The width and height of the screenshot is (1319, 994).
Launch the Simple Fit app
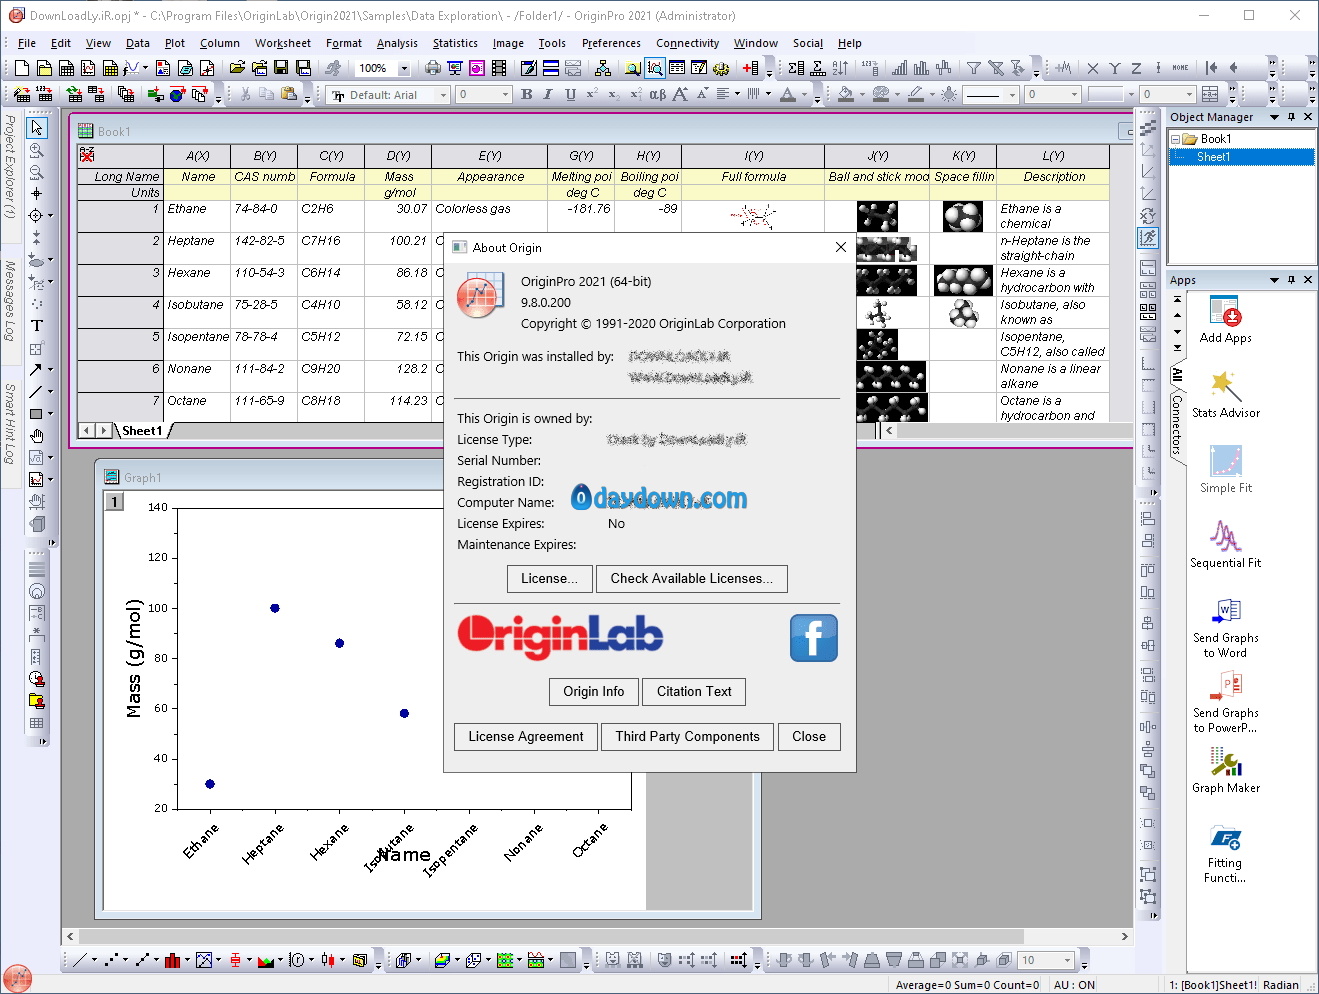point(1225,470)
